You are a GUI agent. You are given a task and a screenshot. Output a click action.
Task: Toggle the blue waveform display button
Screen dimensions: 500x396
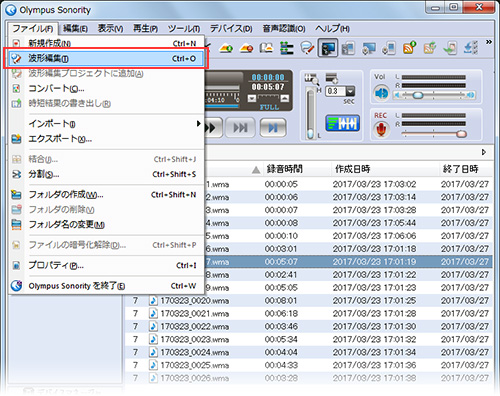342,123
